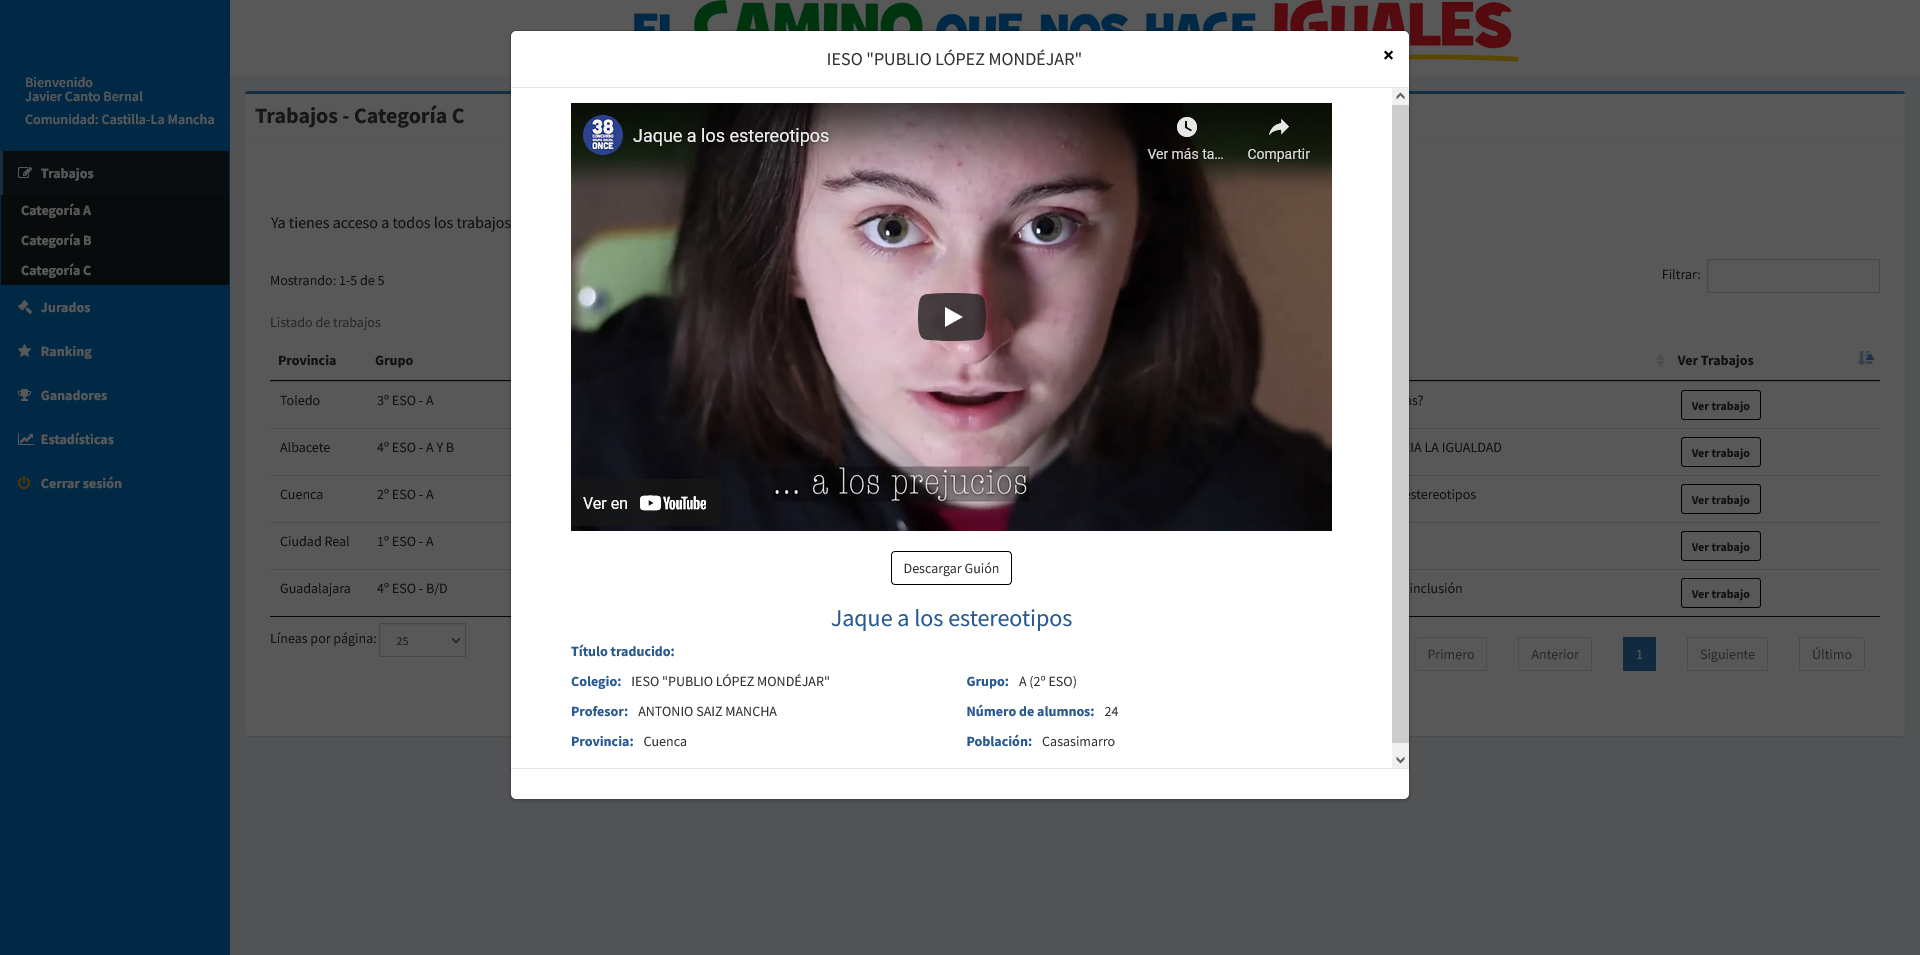Open video via Ver en YouTube logo

pyautogui.click(x=673, y=503)
